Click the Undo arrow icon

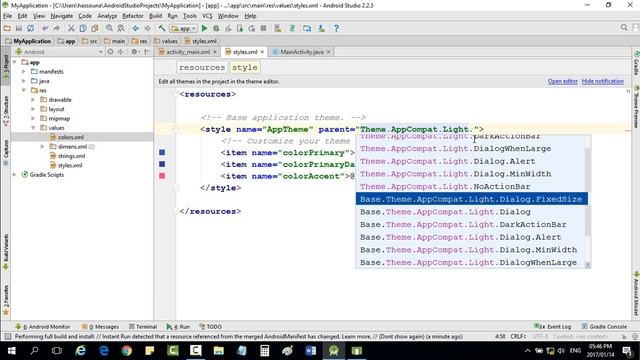[x=45, y=29]
